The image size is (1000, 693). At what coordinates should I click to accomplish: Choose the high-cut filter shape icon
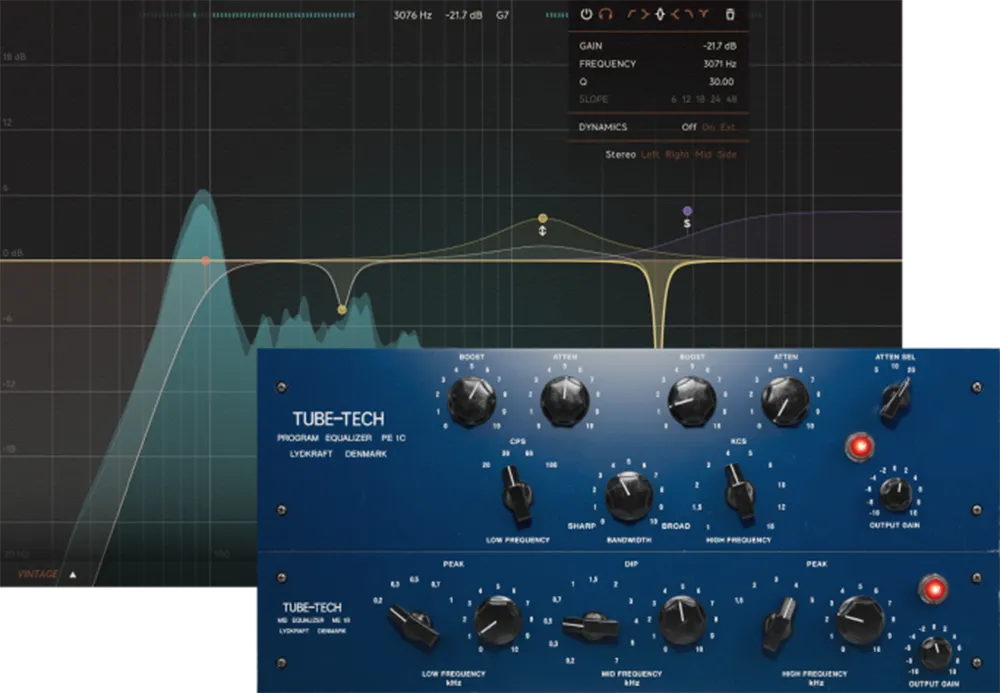(x=689, y=14)
